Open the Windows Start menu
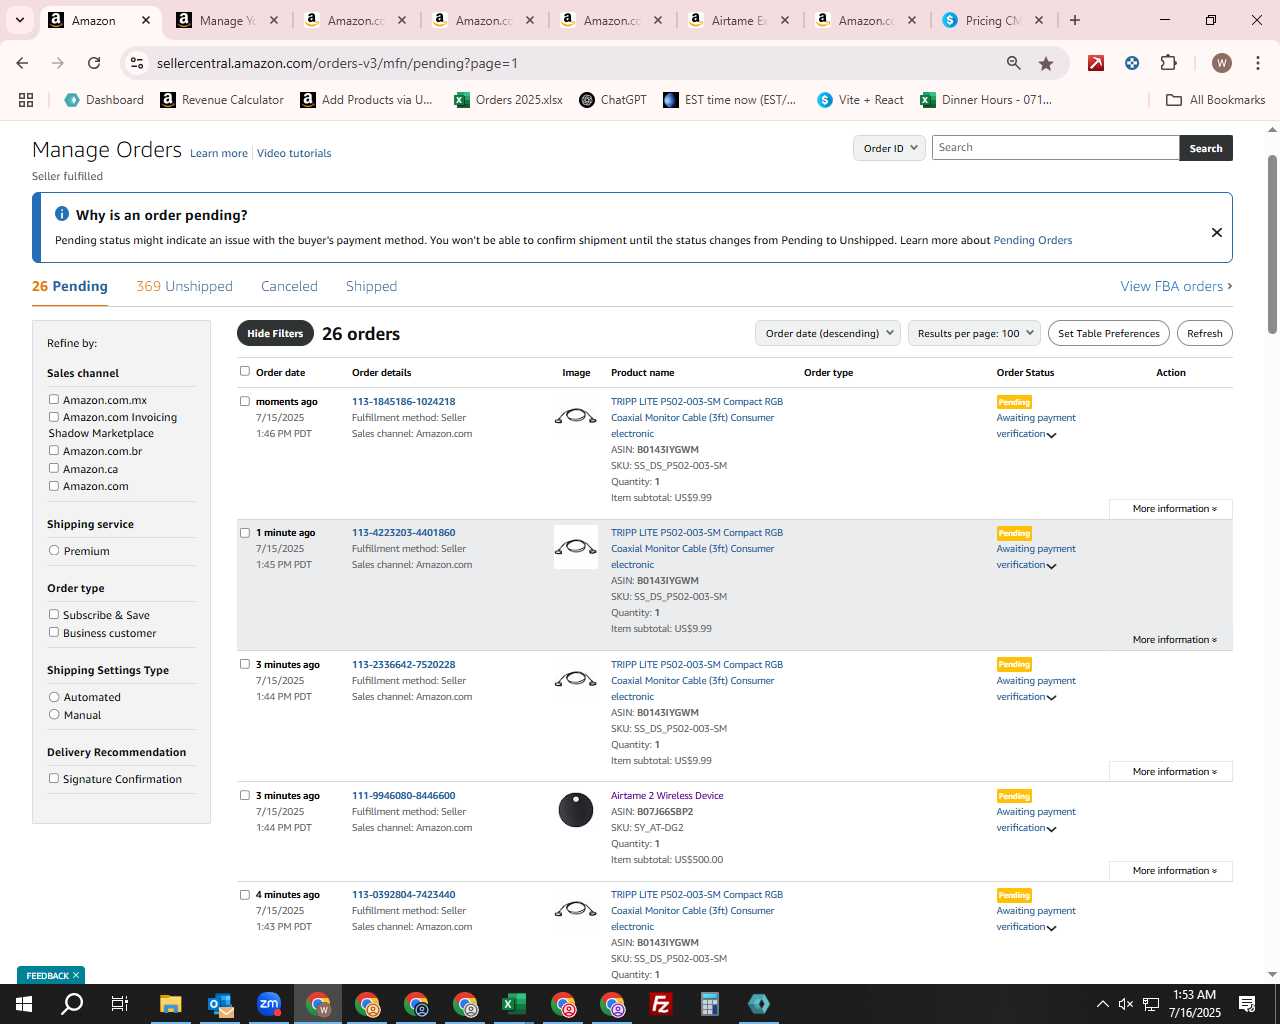Image resolution: width=1280 pixels, height=1024 pixels. [x=24, y=1004]
